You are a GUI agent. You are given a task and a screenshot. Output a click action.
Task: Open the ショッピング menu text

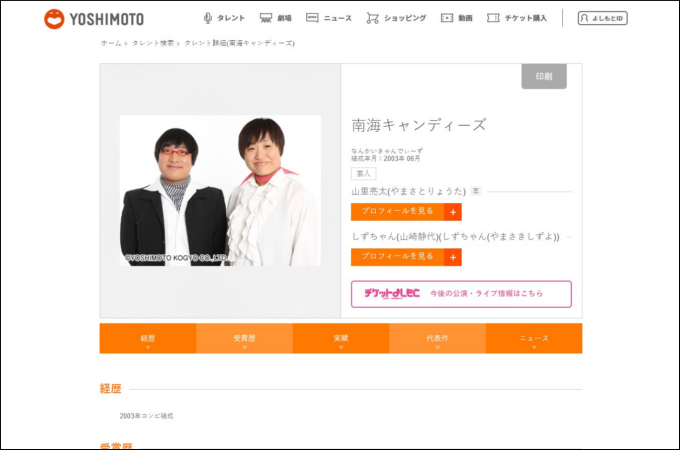tap(405, 18)
